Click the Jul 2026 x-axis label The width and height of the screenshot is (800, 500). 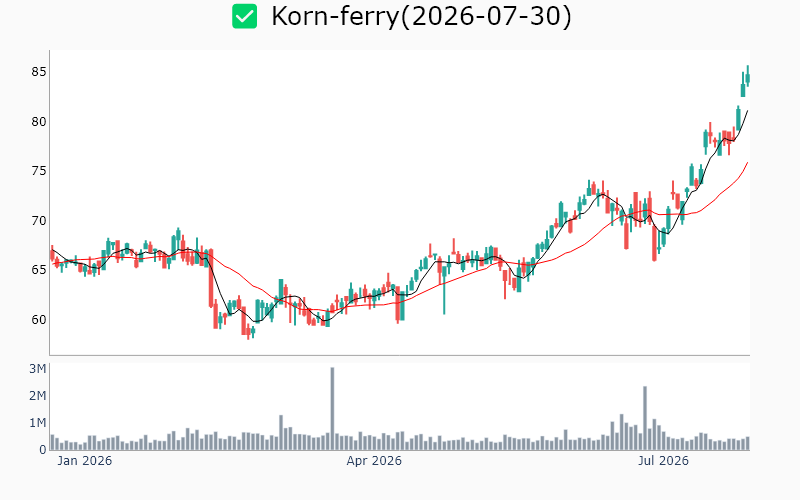click(x=663, y=461)
